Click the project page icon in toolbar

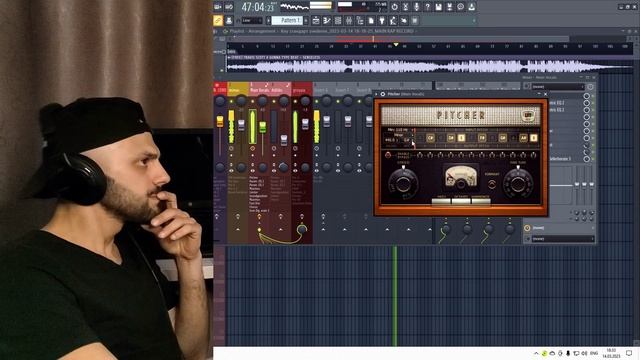tap(371, 20)
